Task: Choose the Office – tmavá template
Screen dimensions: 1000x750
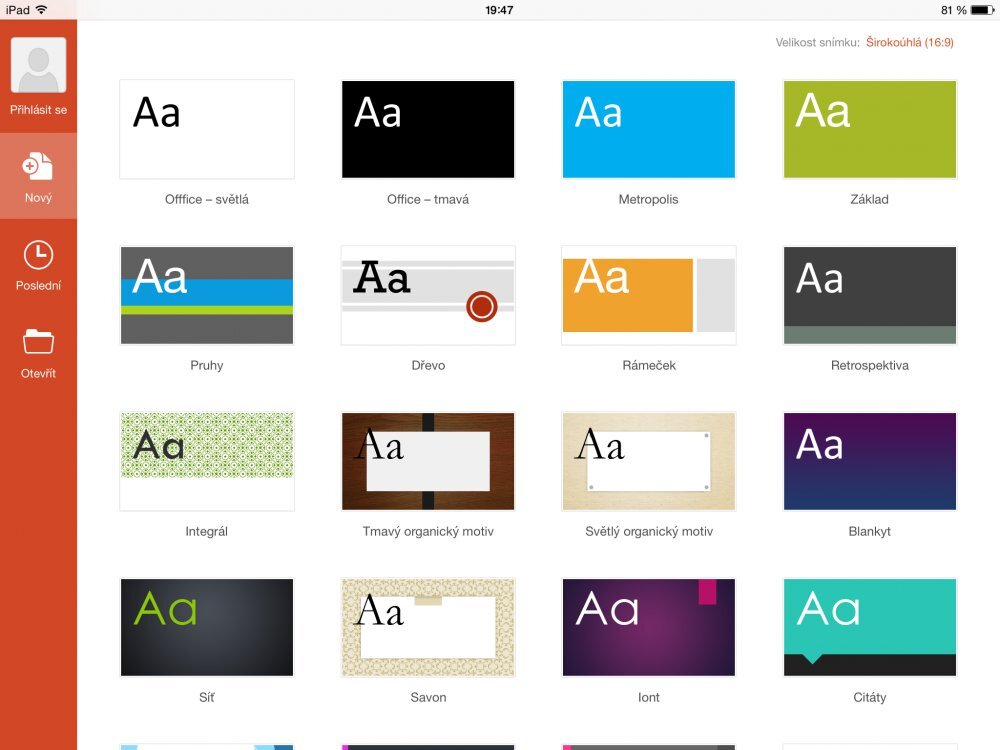Action: (x=427, y=128)
